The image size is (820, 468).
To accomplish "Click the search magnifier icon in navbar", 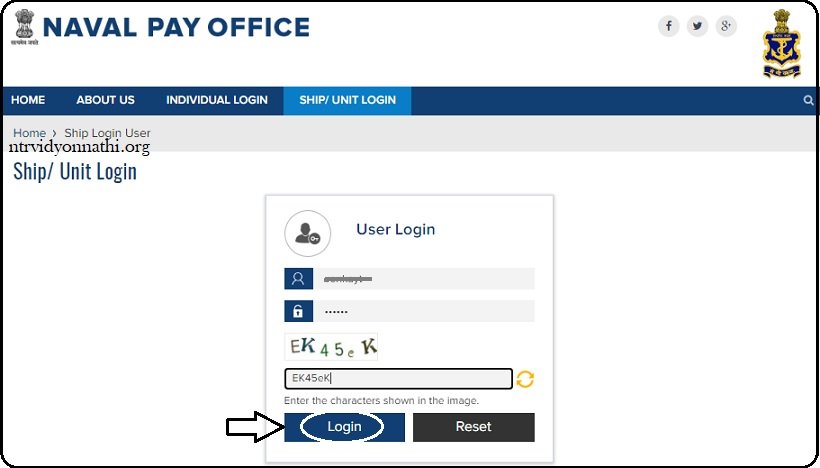I will (x=808, y=100).
